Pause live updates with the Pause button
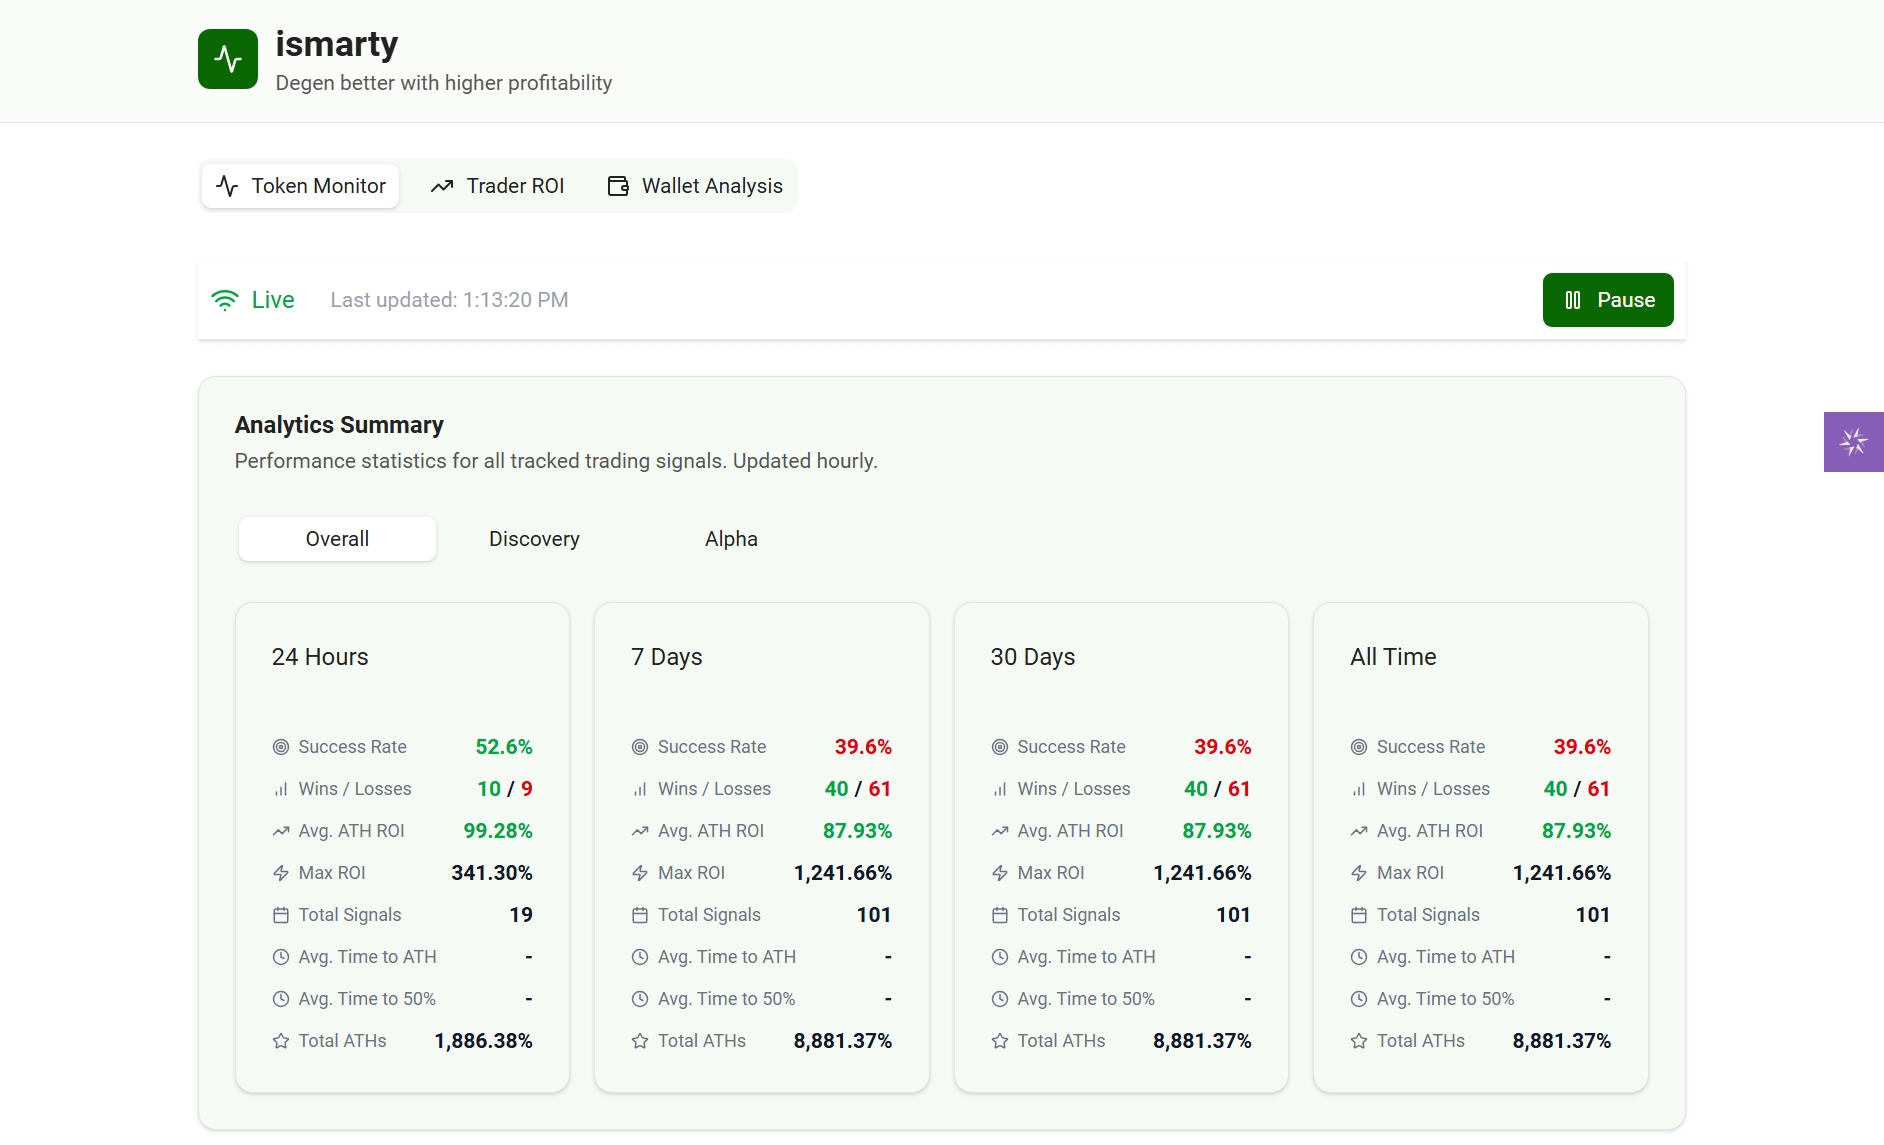The width and height of the screenshot is (1884, 1145). (1608, 300)
